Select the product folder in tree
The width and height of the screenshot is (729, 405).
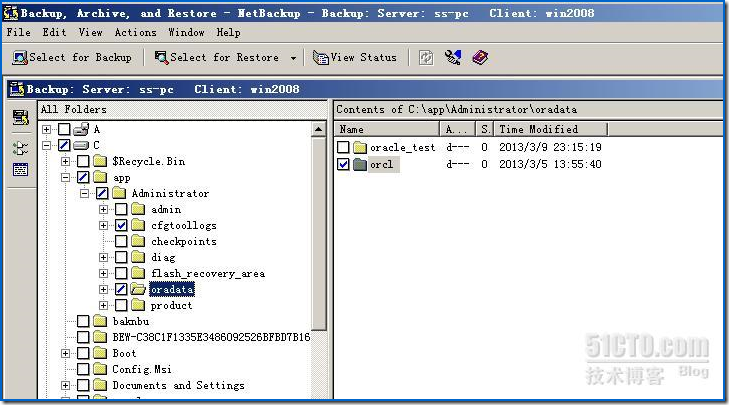[171, 305]
